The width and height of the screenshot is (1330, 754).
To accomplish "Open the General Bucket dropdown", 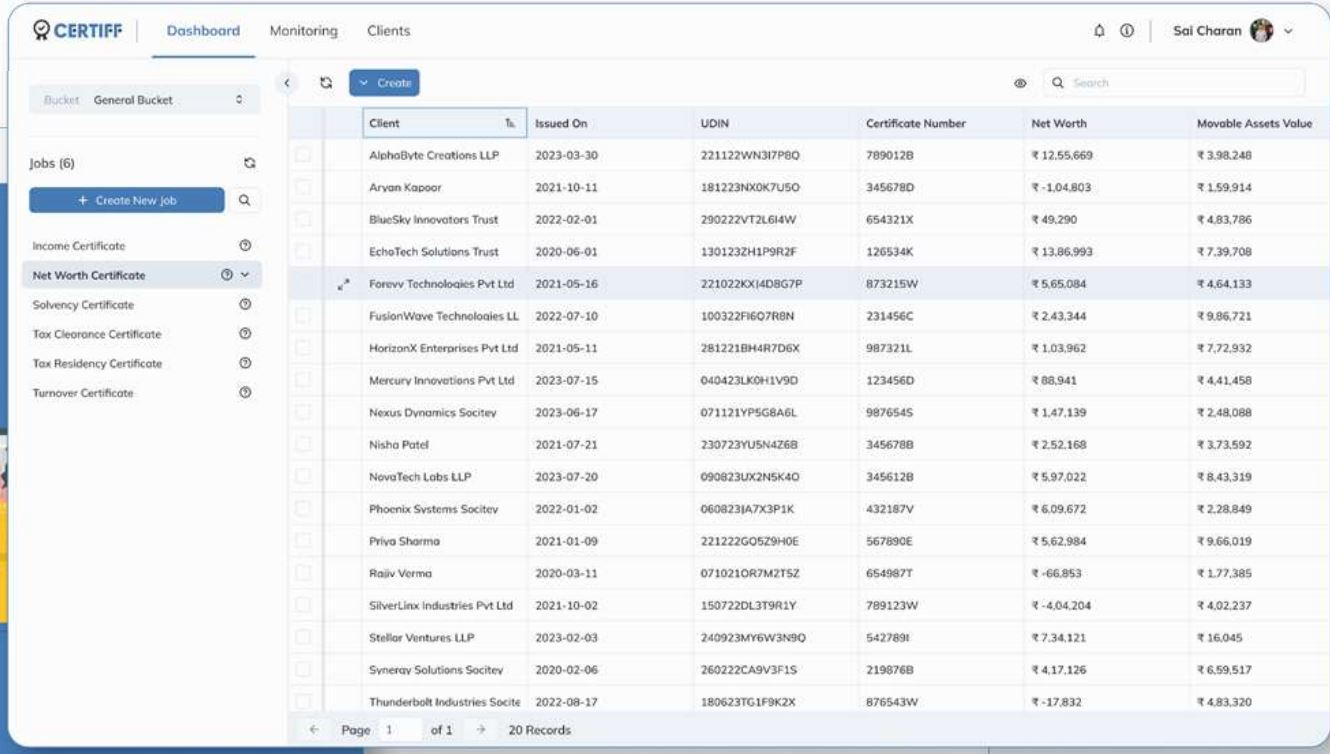I will tap(146, 100).
